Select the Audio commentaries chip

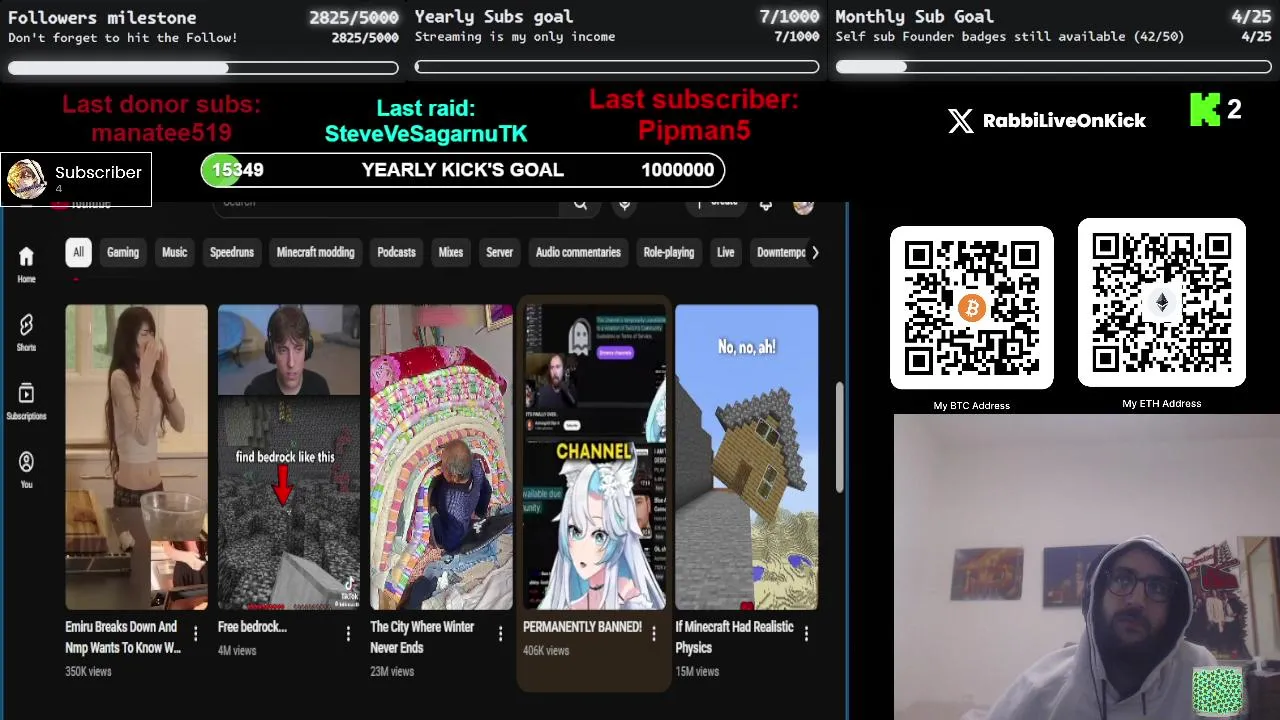tap(578, 252)
